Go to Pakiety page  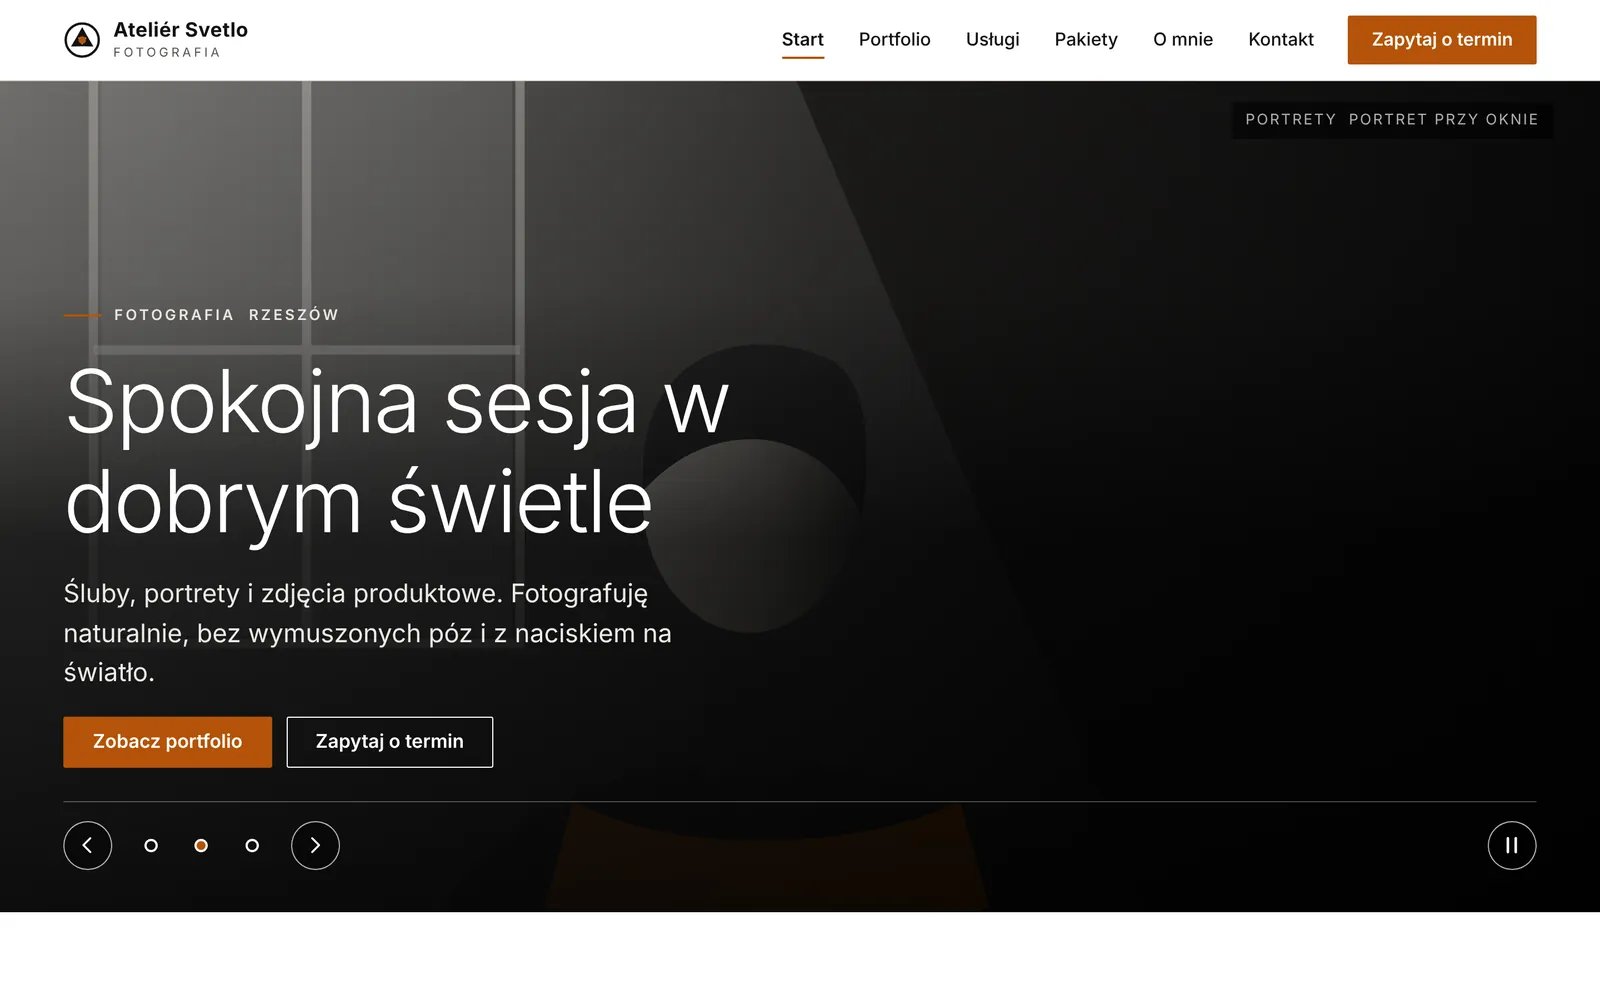click(1086, 40)
